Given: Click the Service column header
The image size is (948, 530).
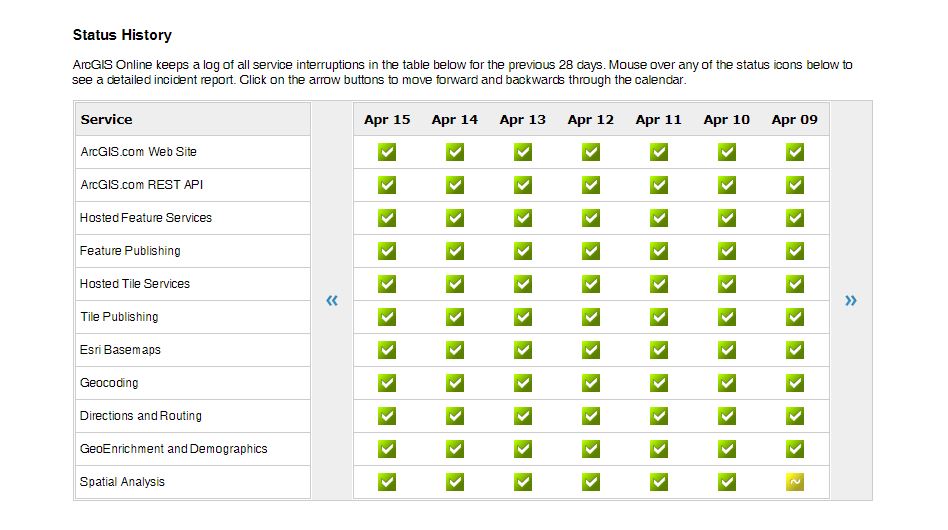Looking at the screenshot, I should point(106,119).
